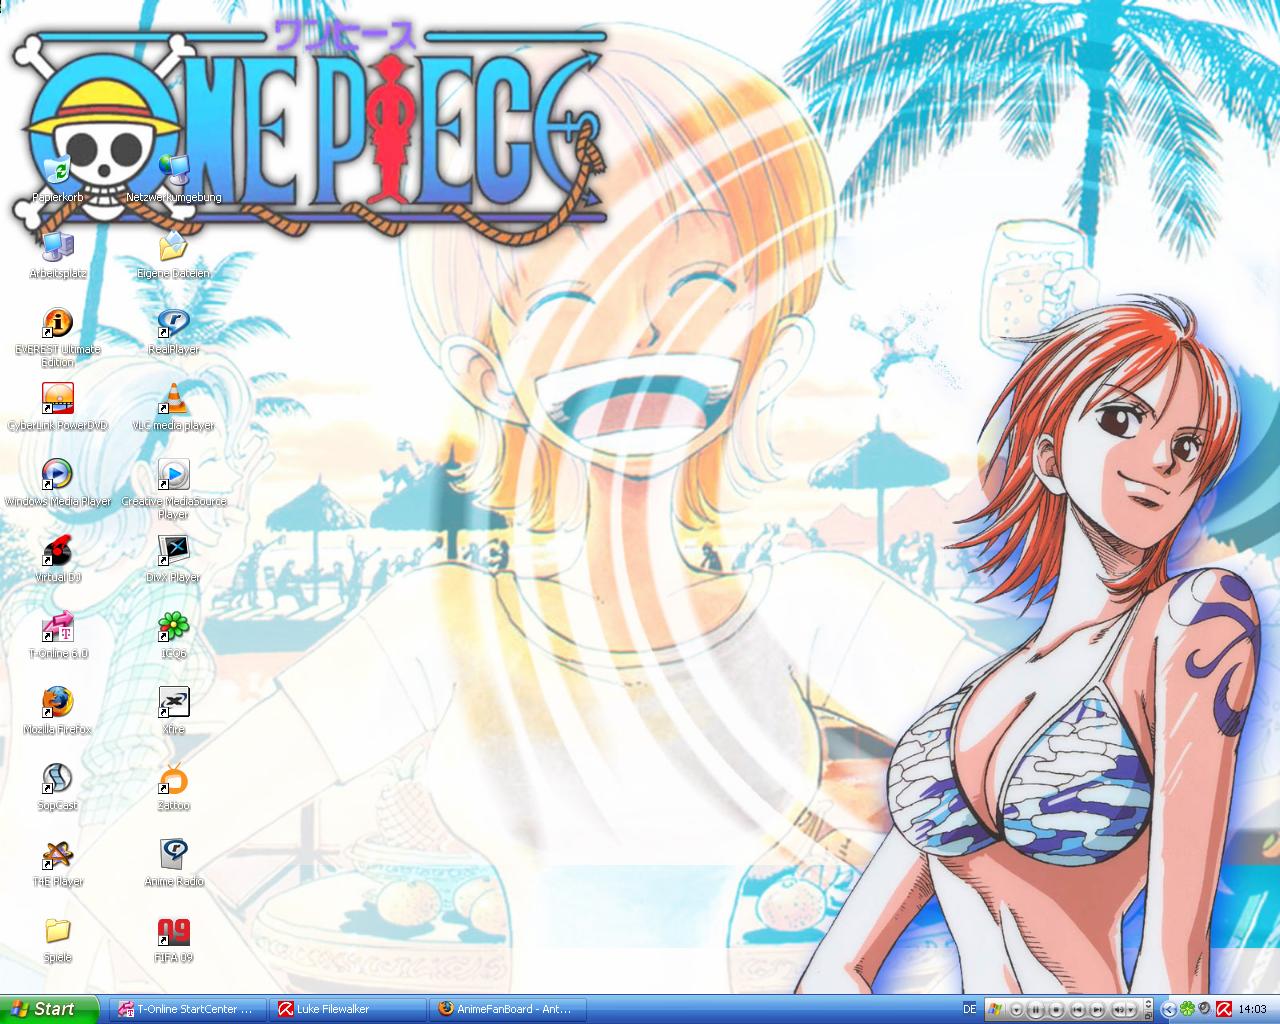Open the volume dropdown arrow in media toolbar
The image size is (1280, 1024).
(1131, 1010)
